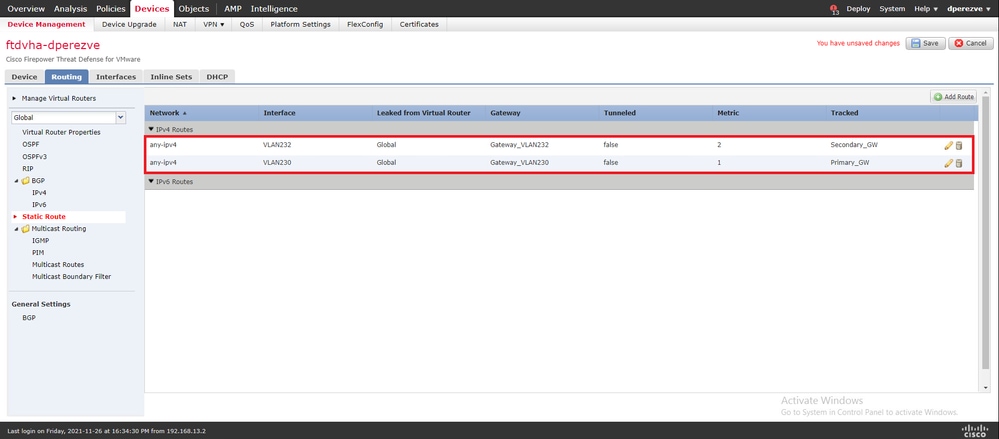Select IGMP under Multicast Routing
Image resolution: width=999 pixels, height=439 pixels.
point(40,241)
